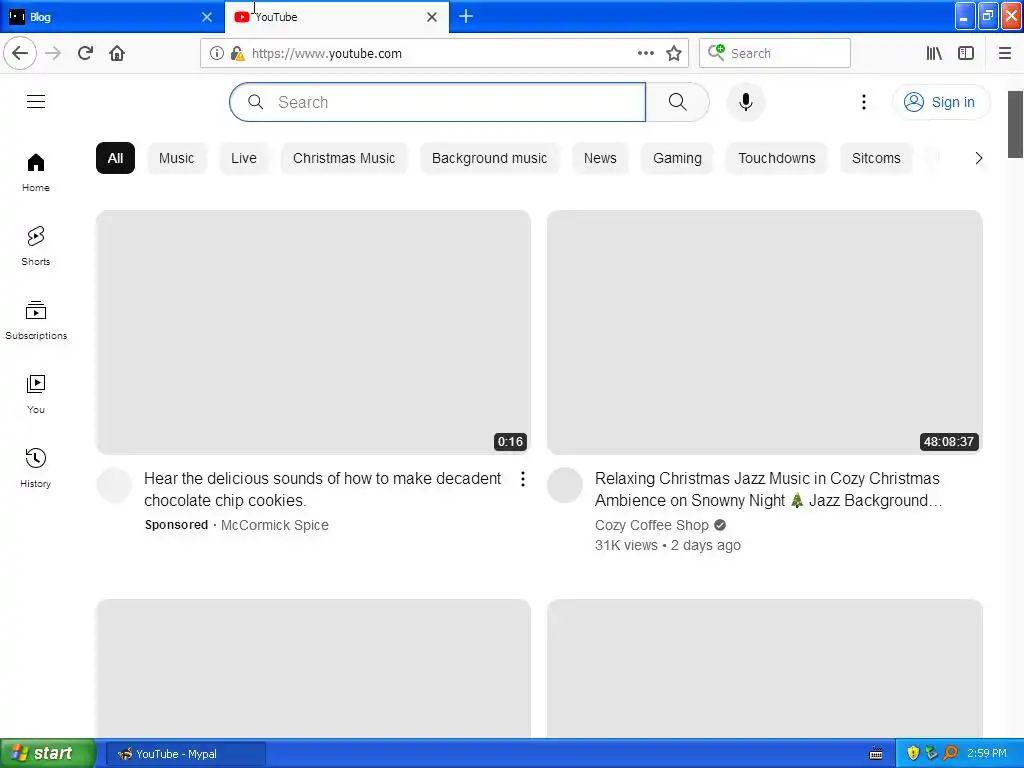Click YouTube - Mypal taskbar button

pos(185,754)
